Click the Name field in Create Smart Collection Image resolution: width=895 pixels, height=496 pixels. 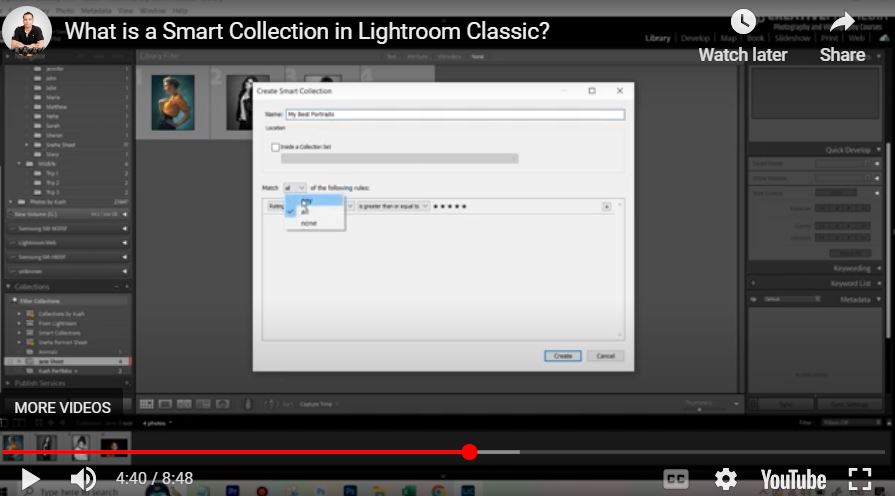pos(455,114)
